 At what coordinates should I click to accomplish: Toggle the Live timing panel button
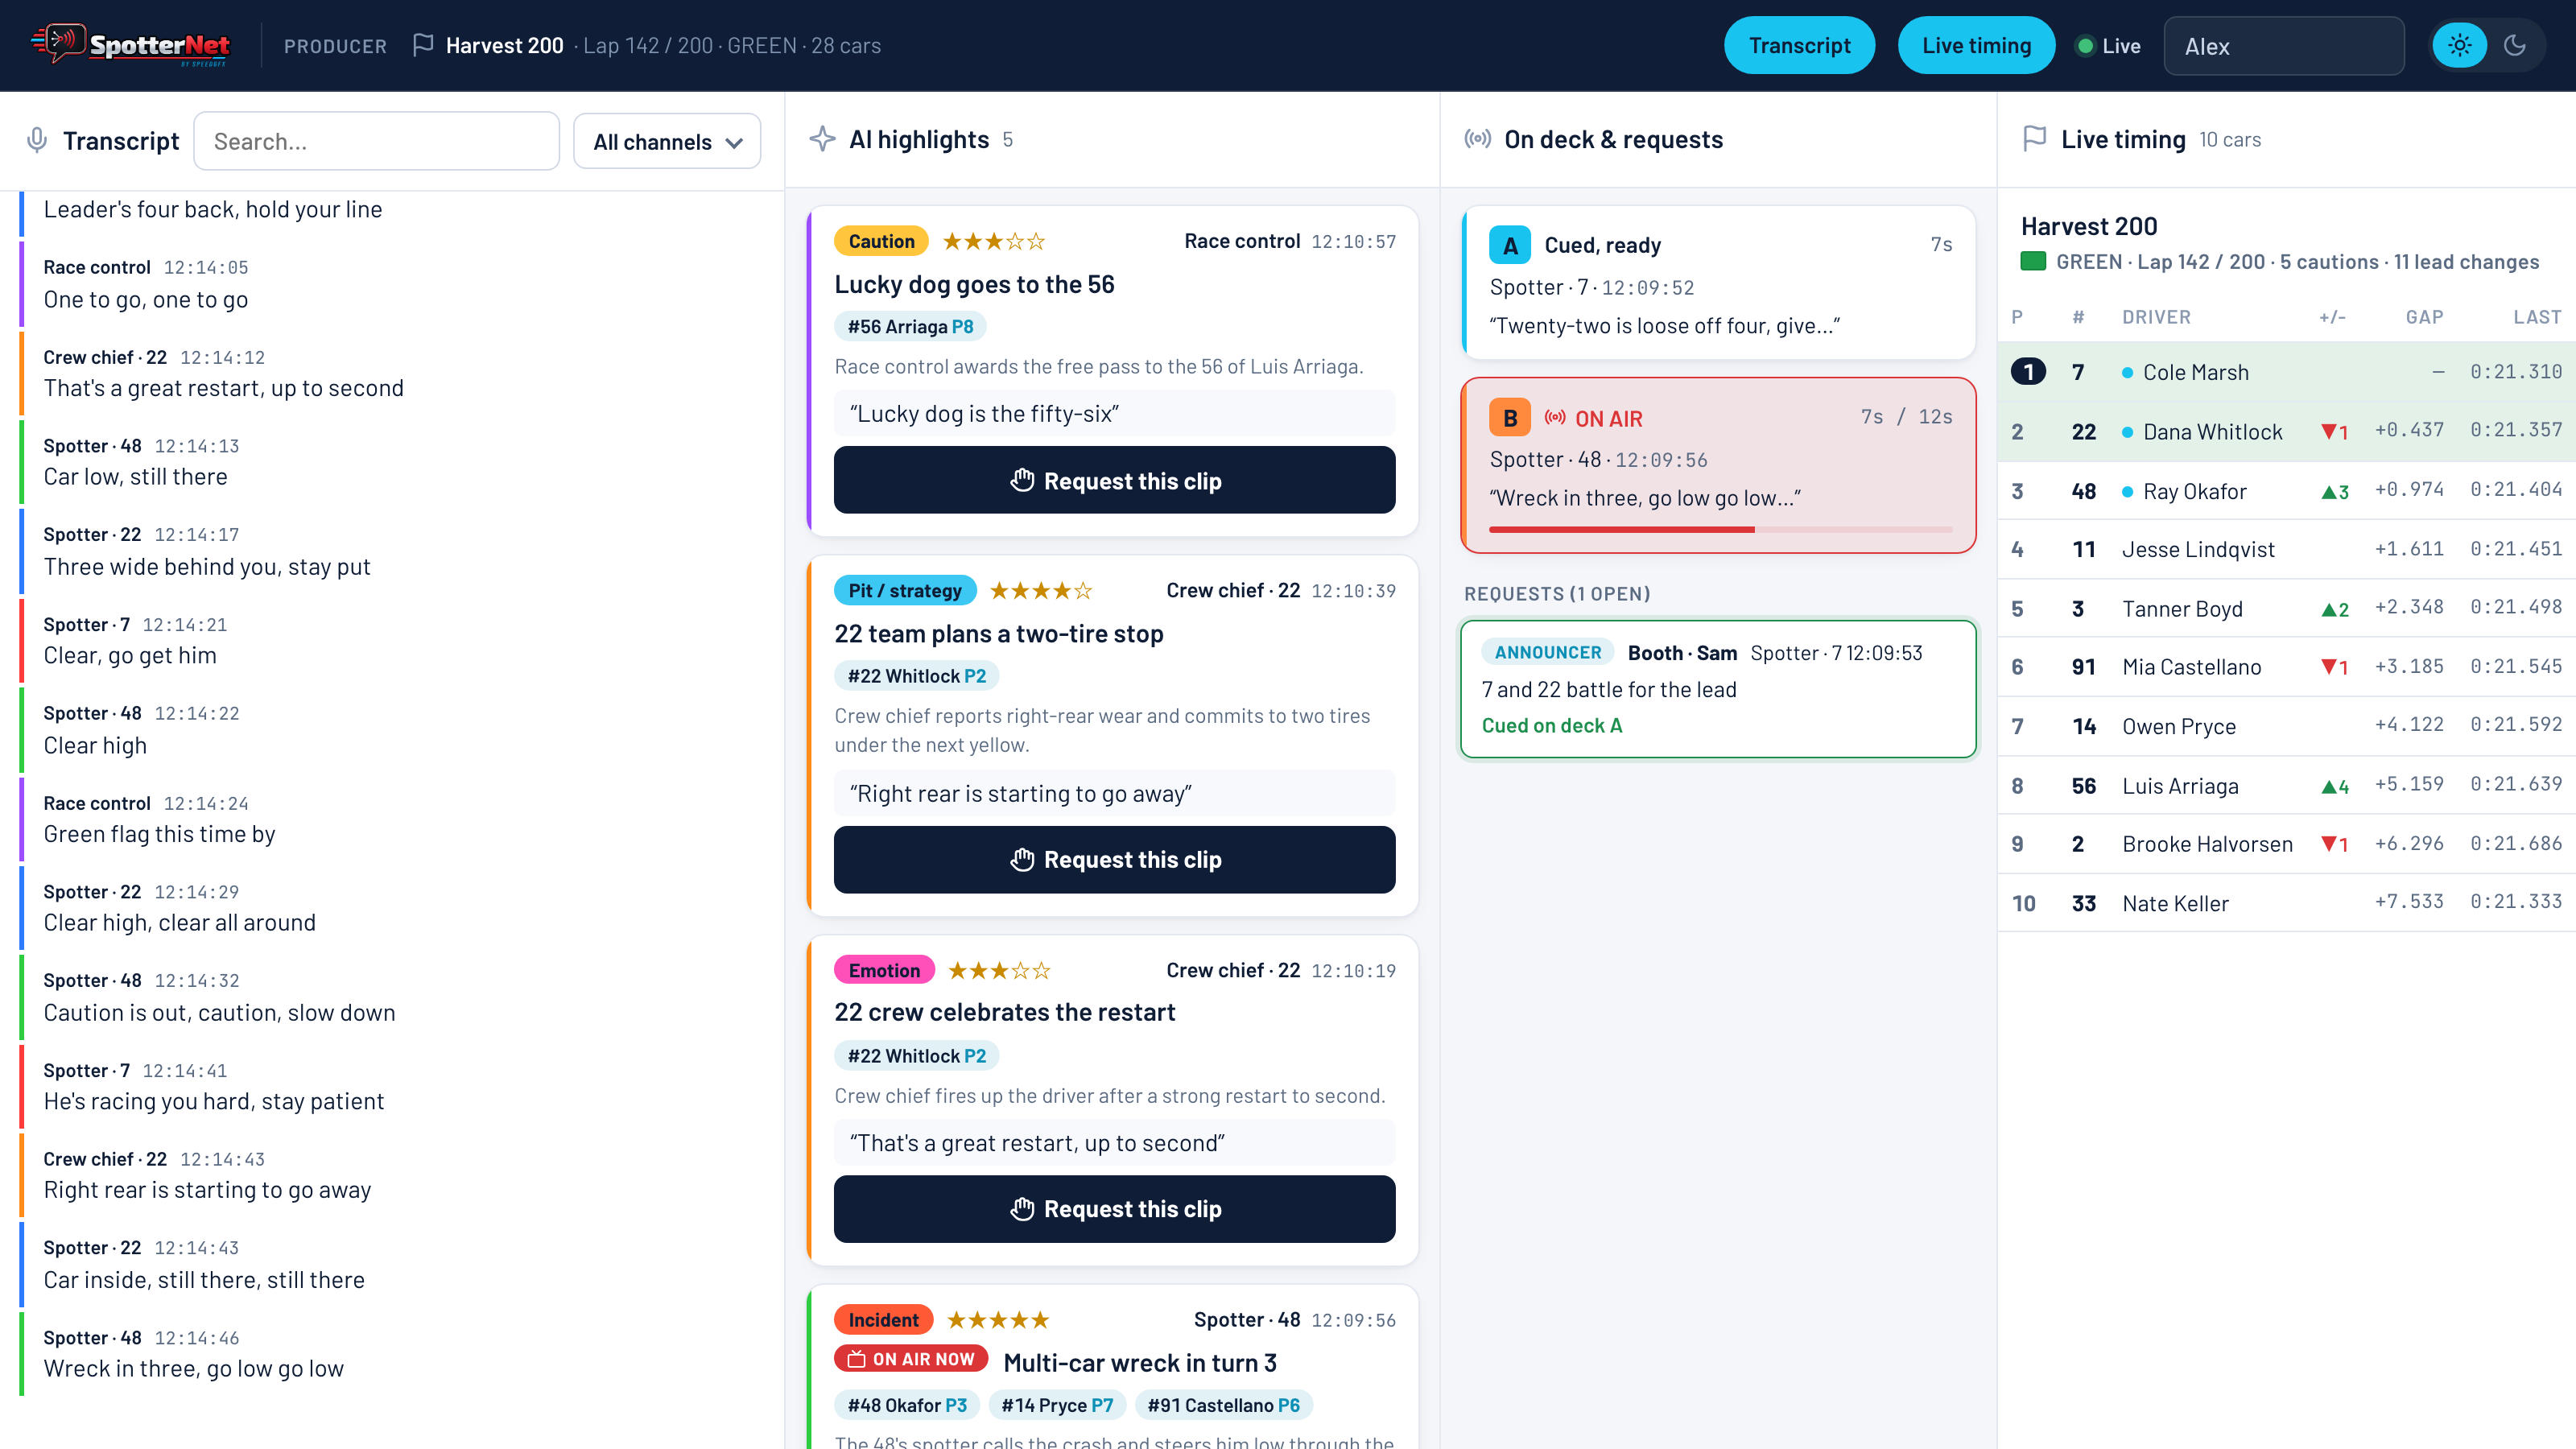(1976, 45)
